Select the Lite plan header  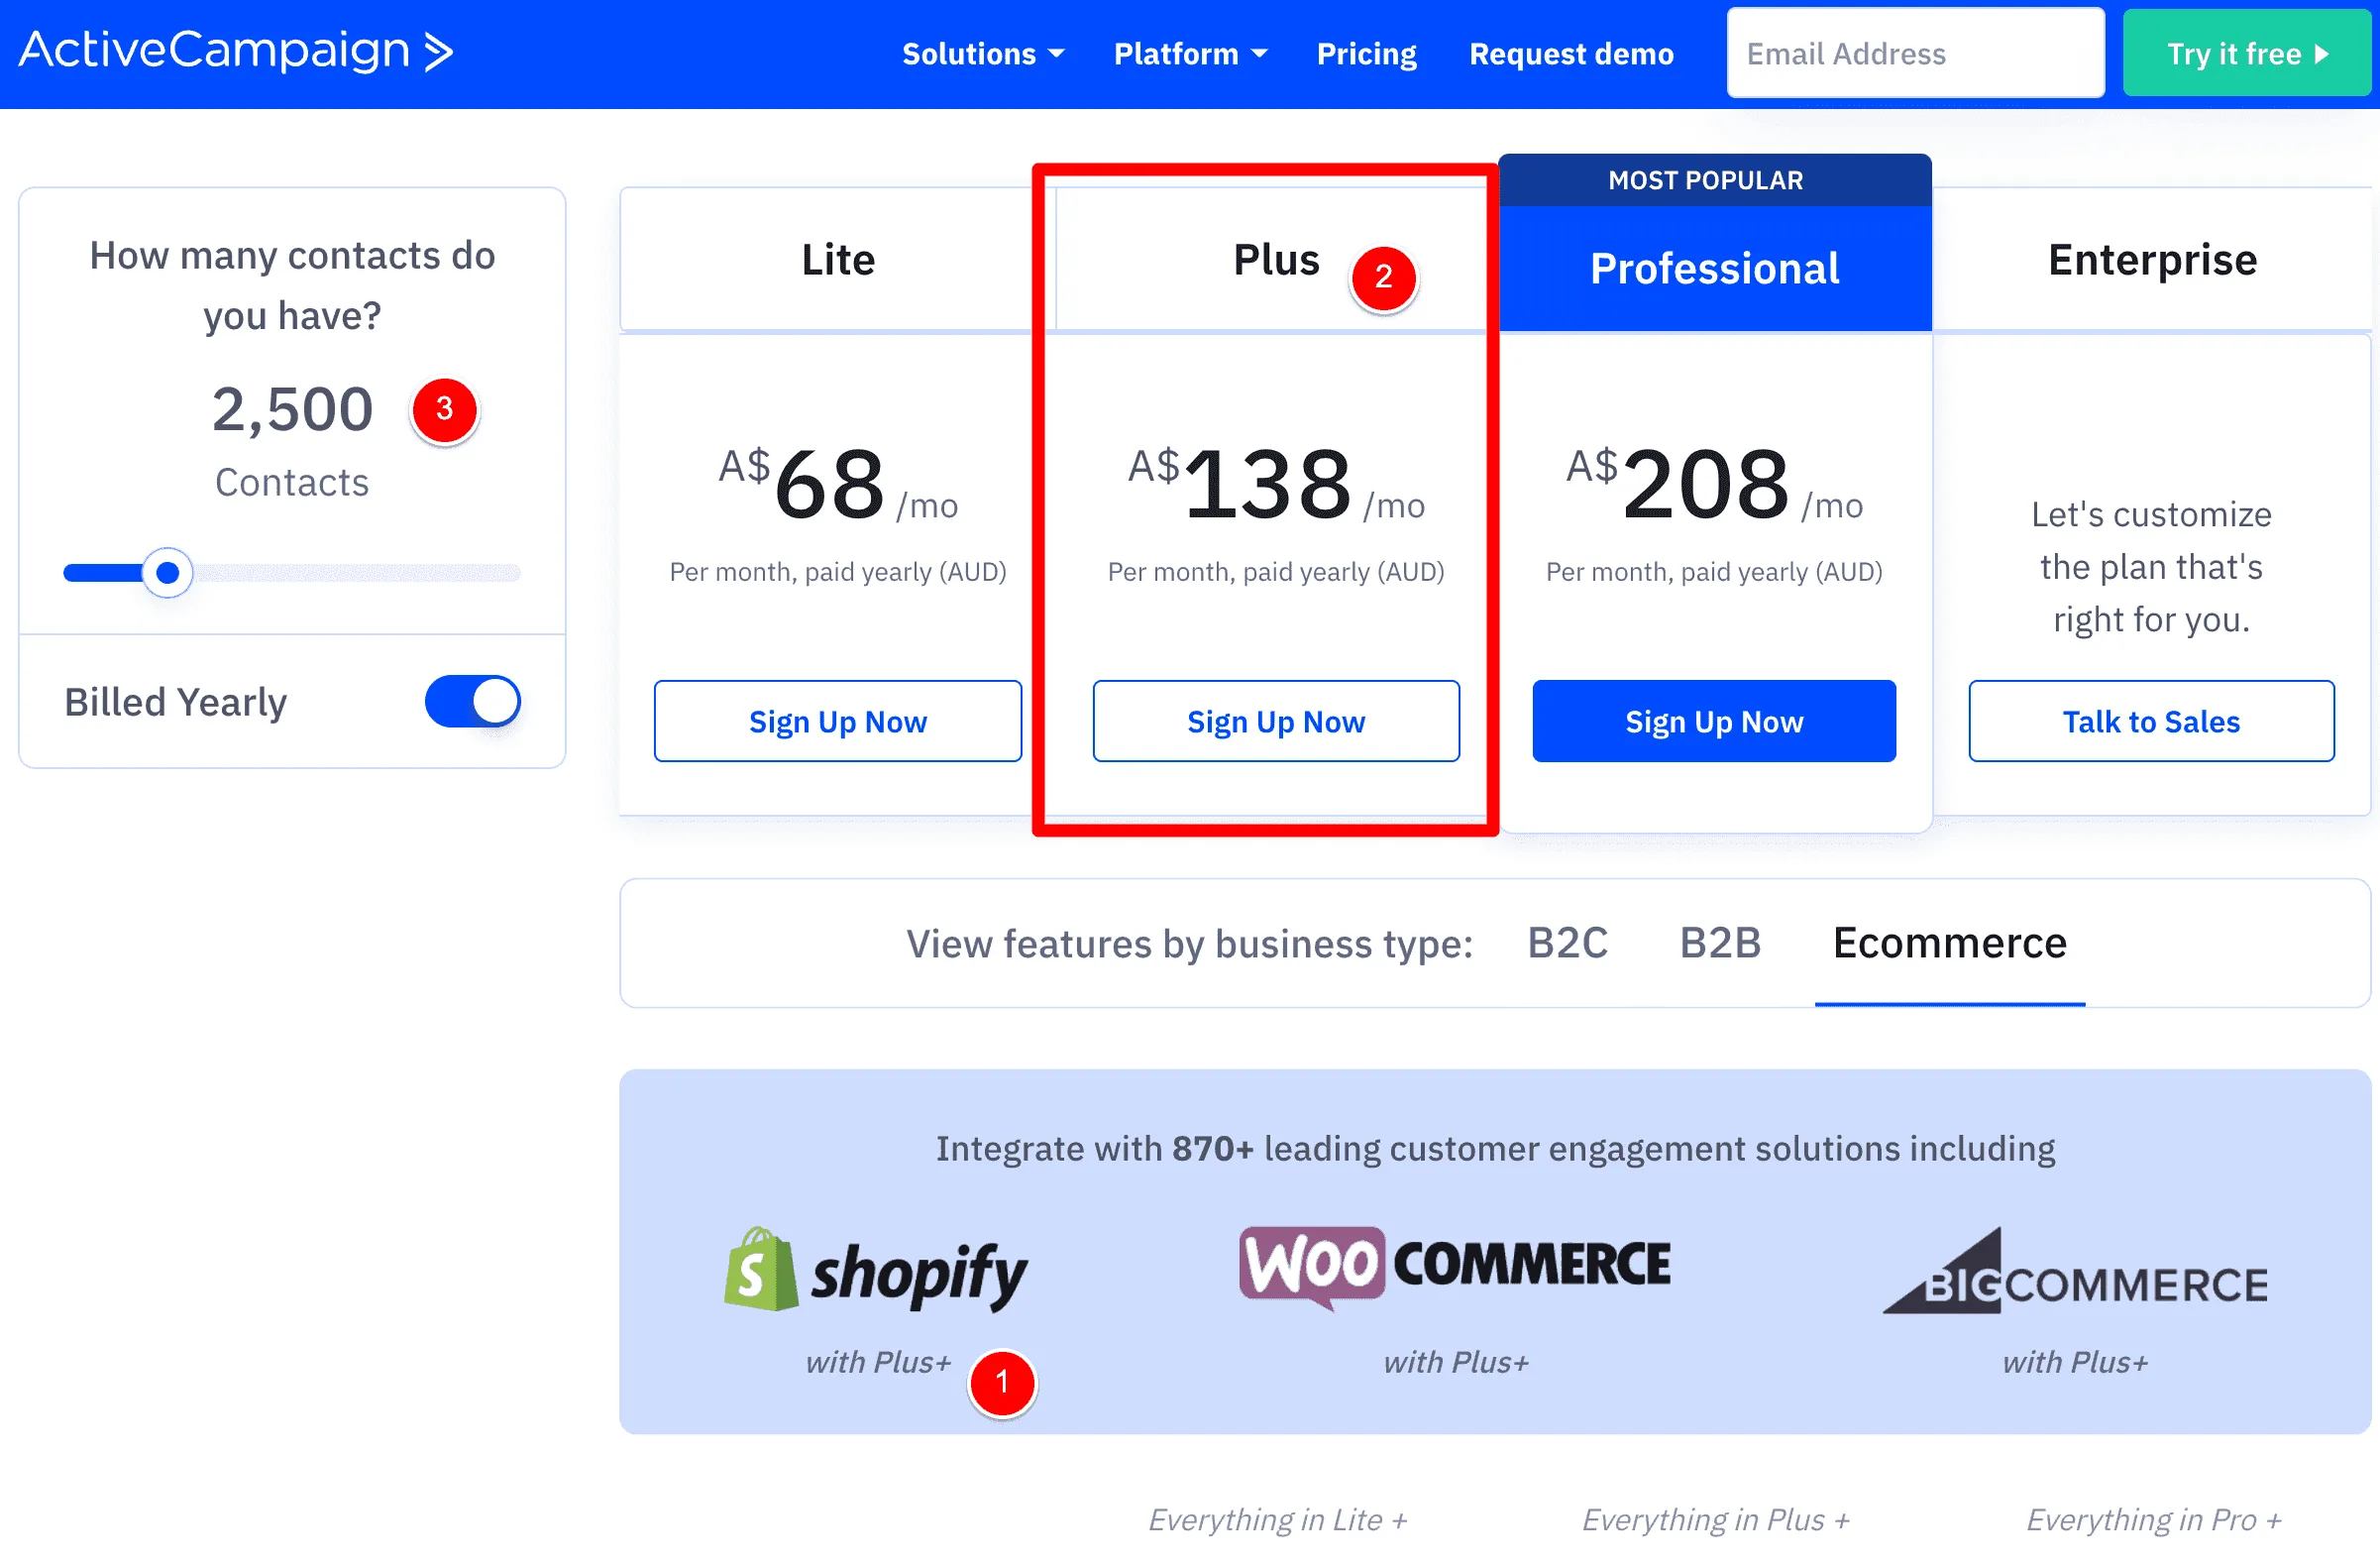pos(838,259)
